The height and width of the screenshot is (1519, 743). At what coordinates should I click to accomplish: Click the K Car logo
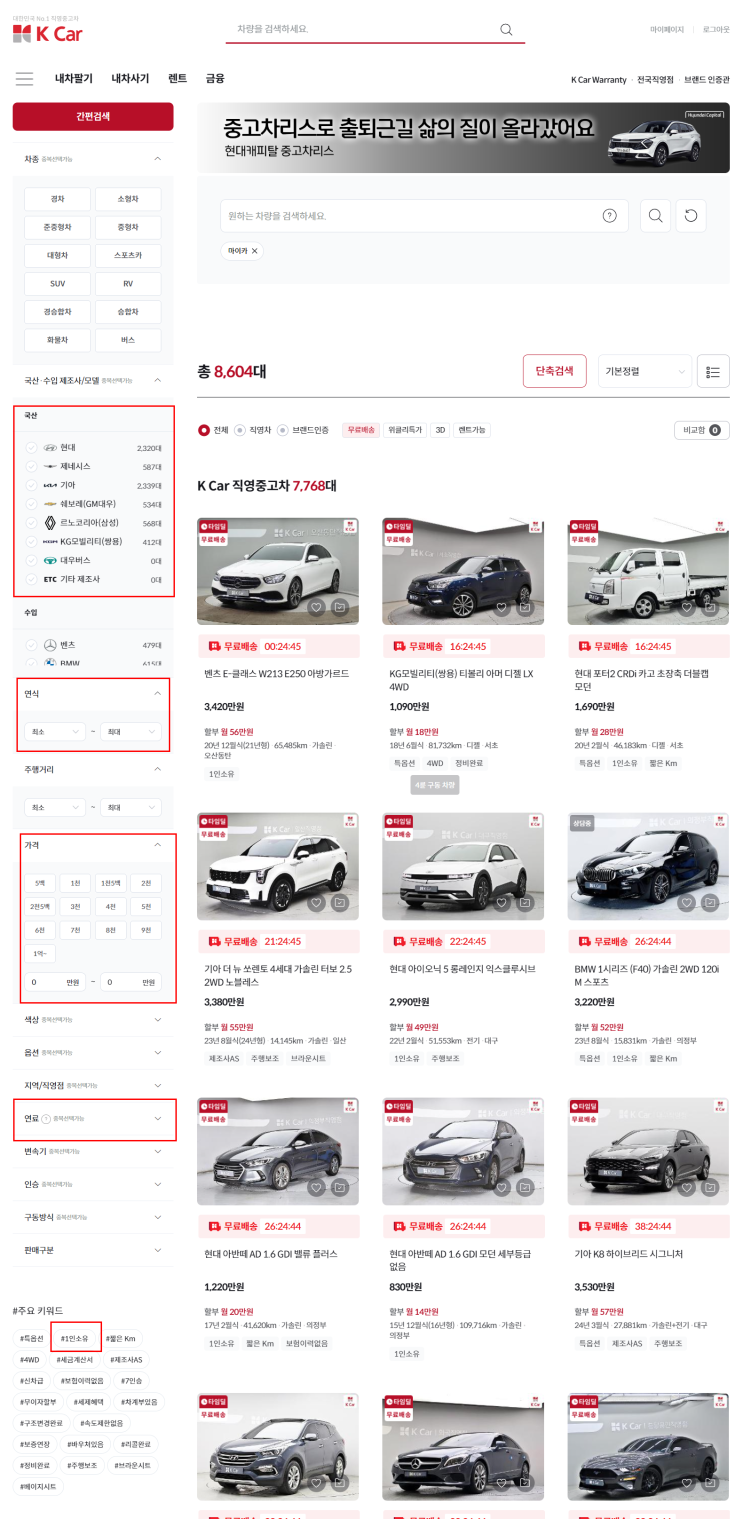(48, 34)
